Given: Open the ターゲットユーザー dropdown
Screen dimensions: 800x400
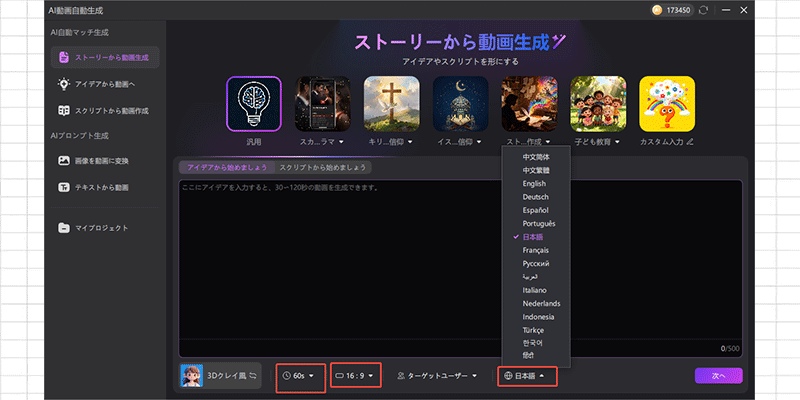Looking at the screenshot, I should (x=438, y=376).
